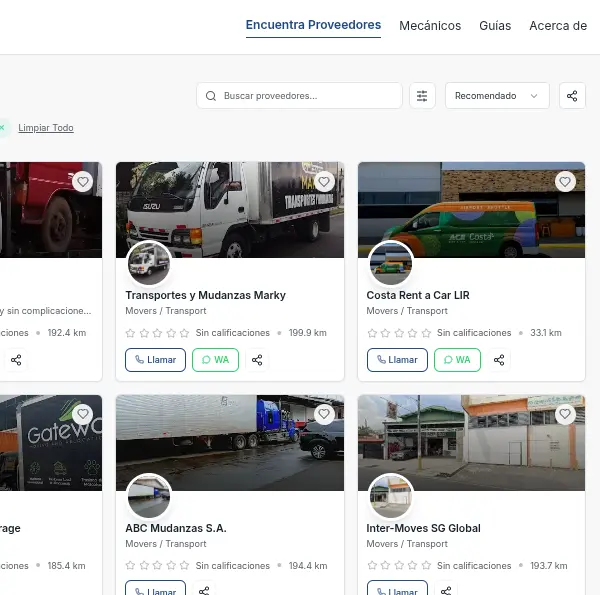600x595 pixels.
Task: Call Costa Rent a Car LIR via Llamar
Action: coord(397,360)
